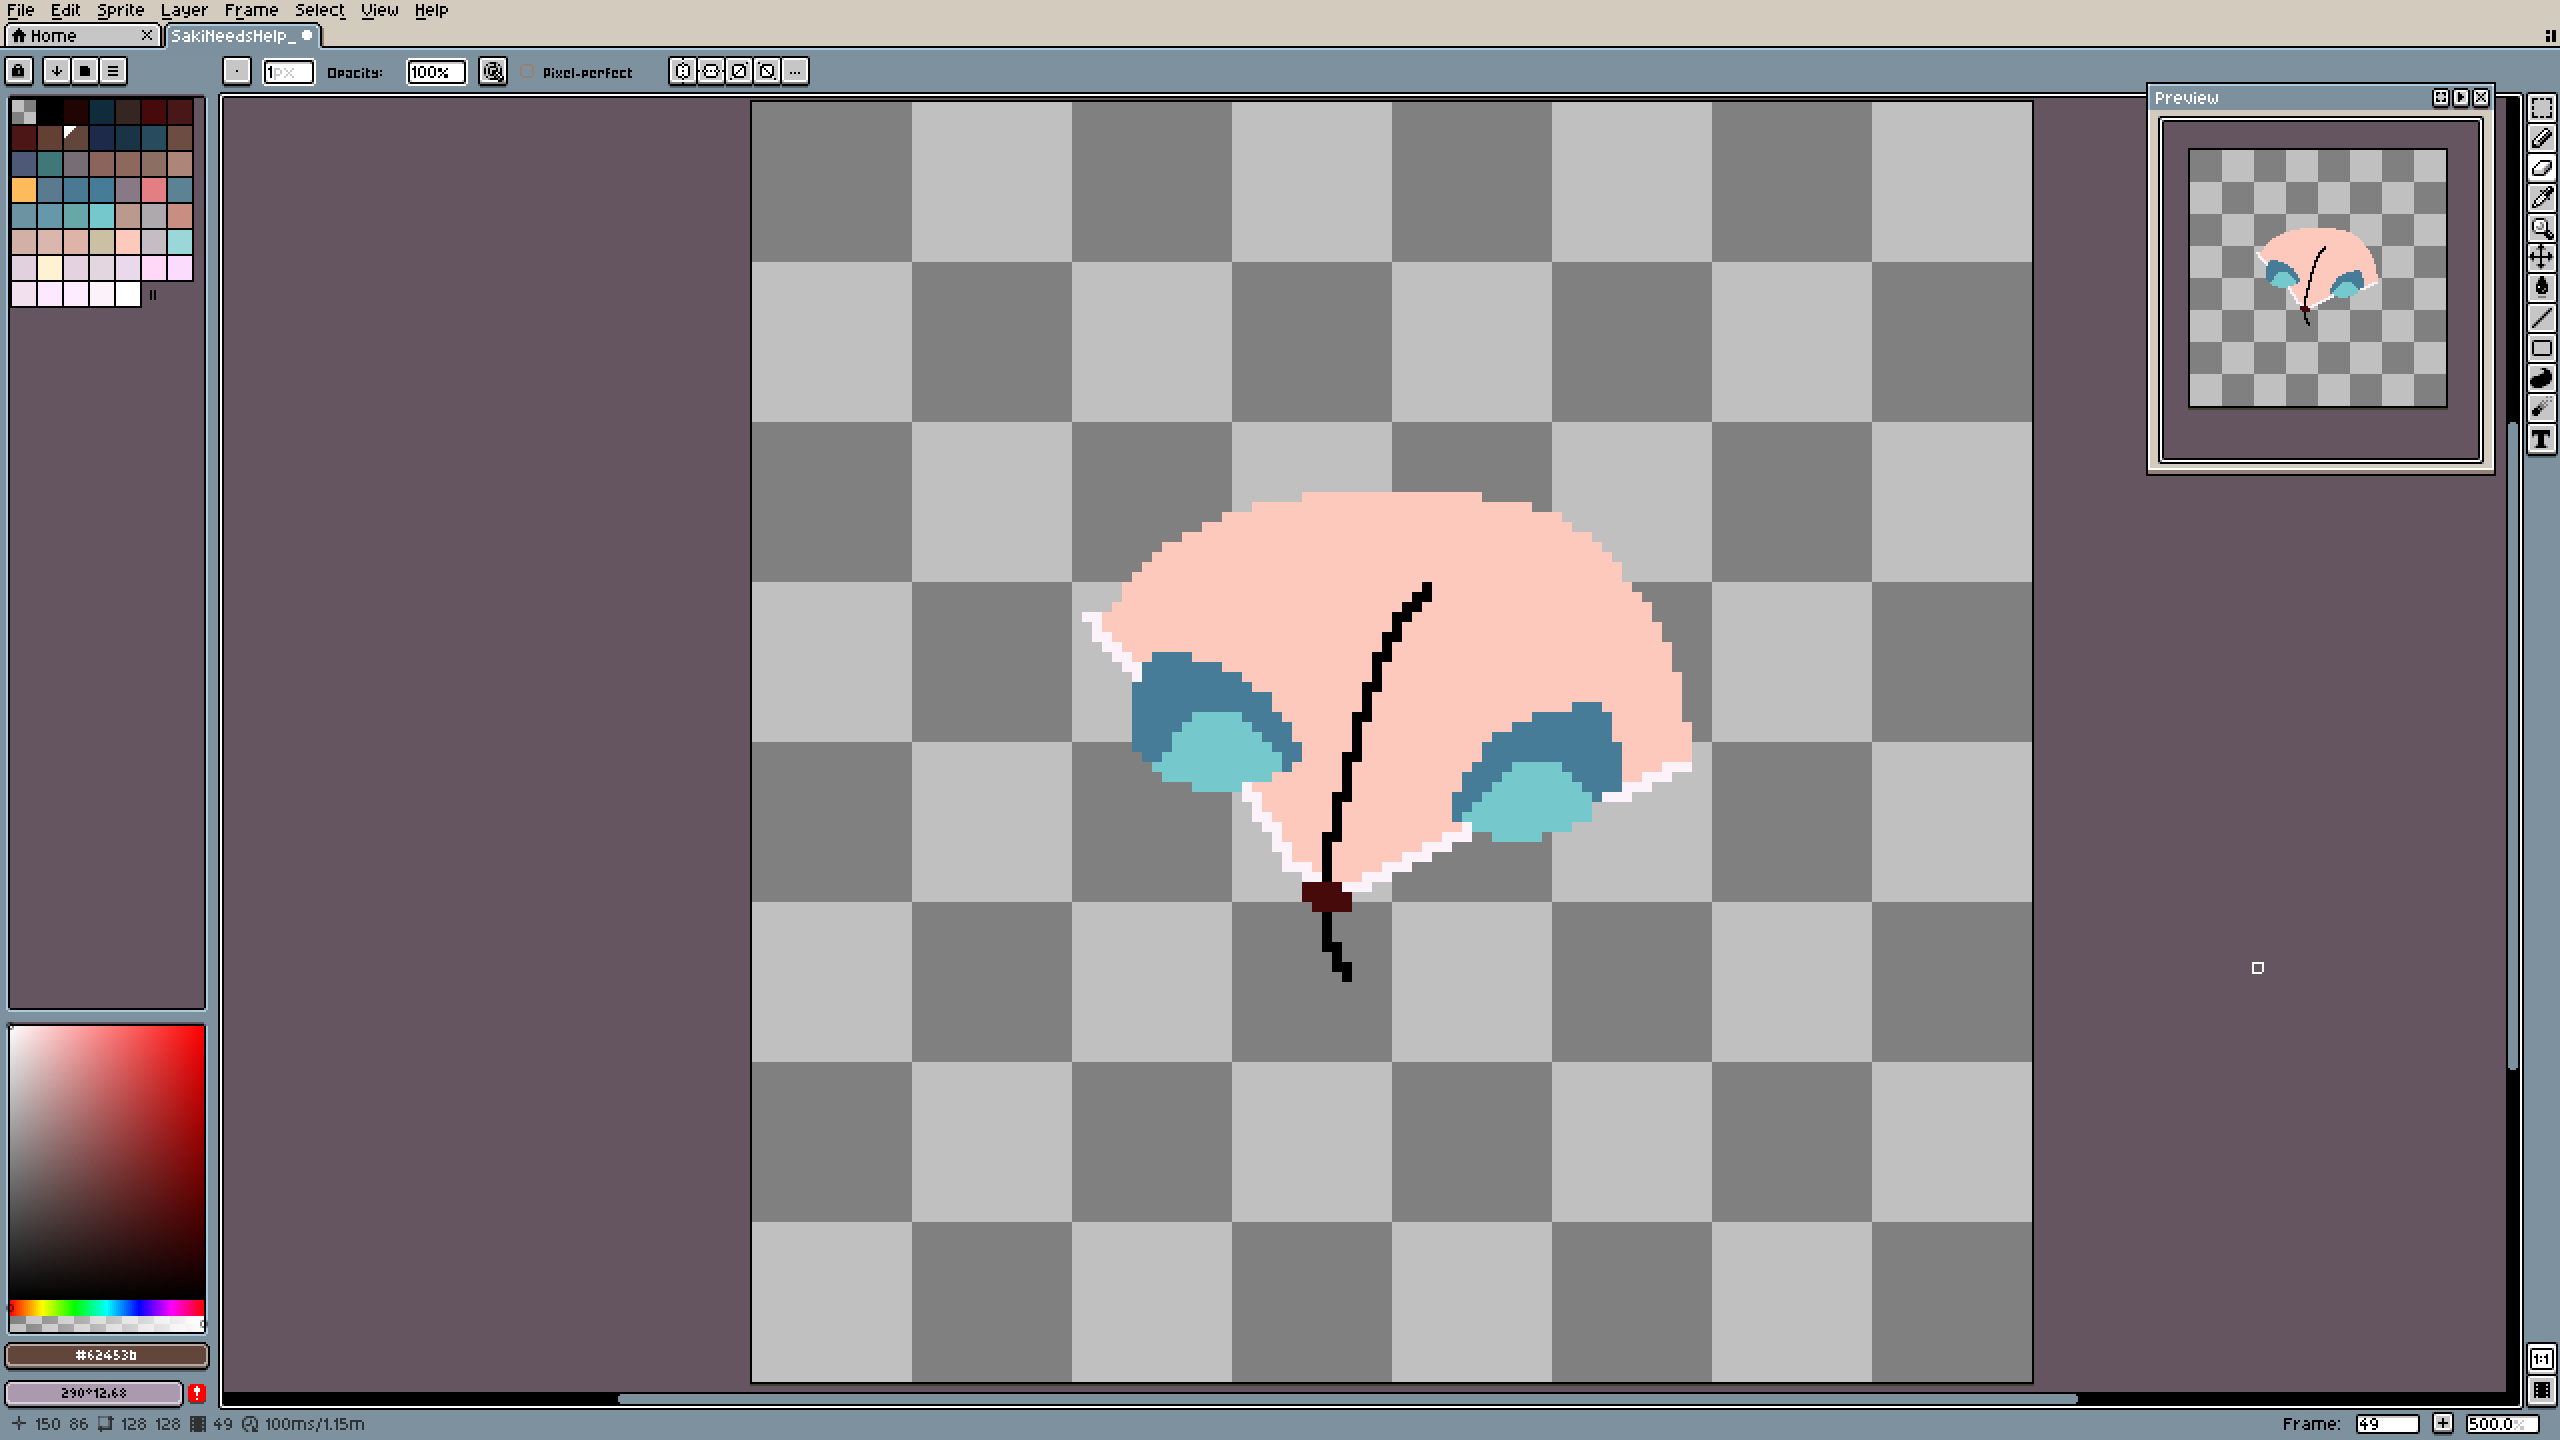Screen dimensions: 2560x1440
Task: Open the palette options menu icon
Action: [113, 71]
